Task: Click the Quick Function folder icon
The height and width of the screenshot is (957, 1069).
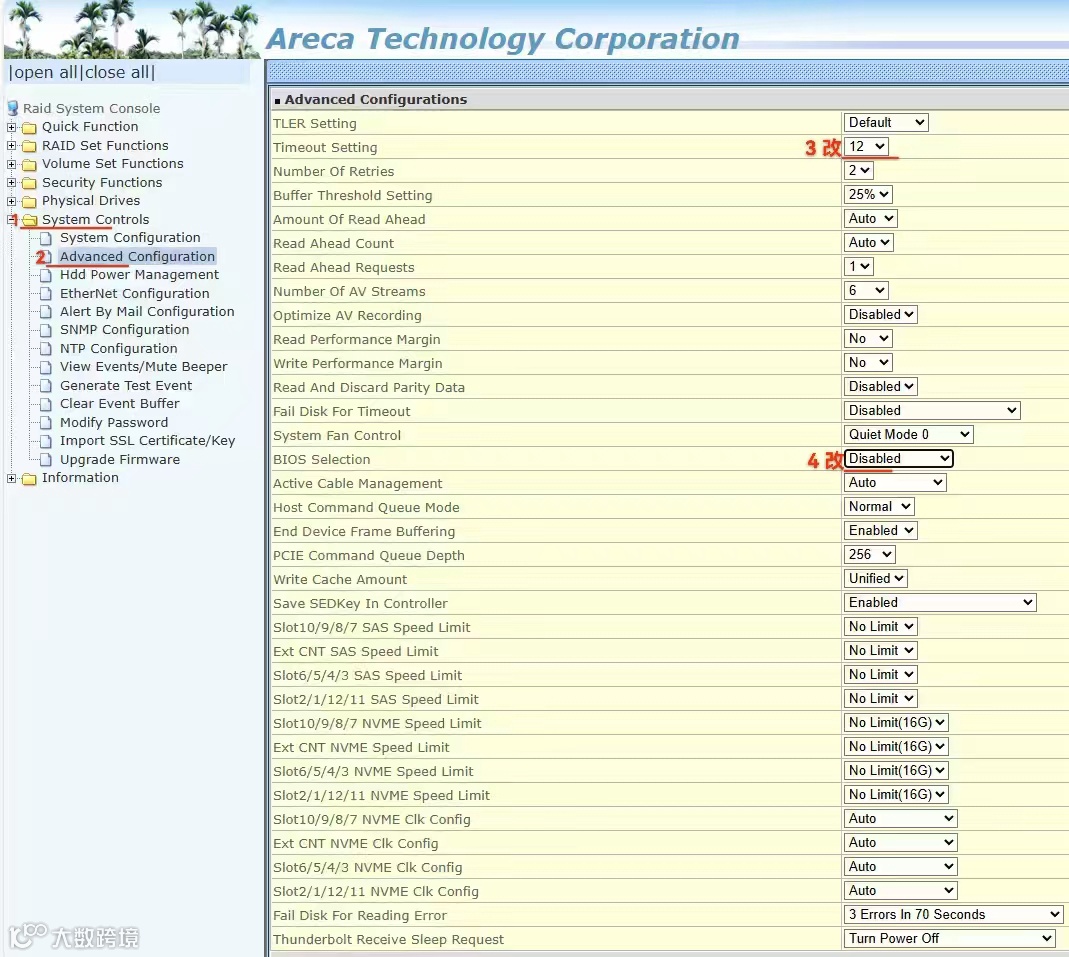Action: 29,127
